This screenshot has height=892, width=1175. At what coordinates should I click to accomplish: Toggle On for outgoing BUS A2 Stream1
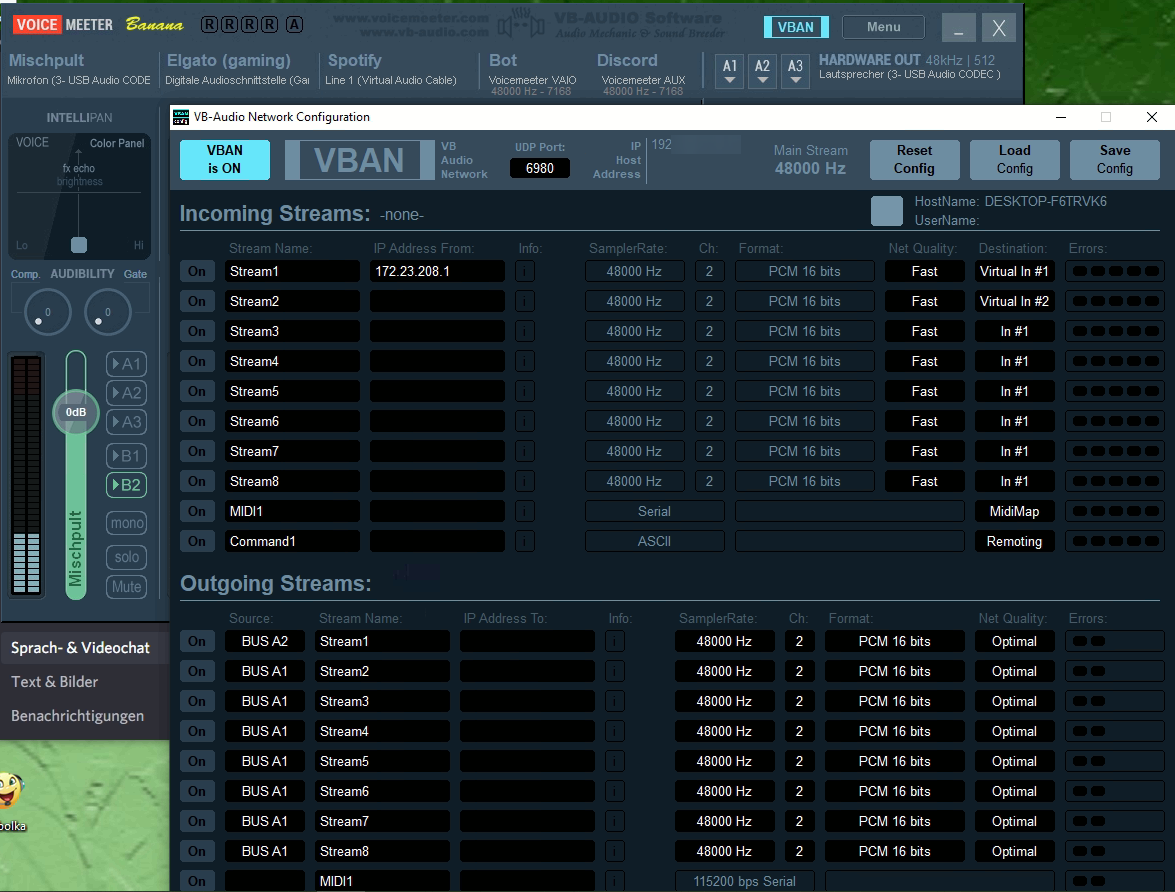click(x=197, y=642)
